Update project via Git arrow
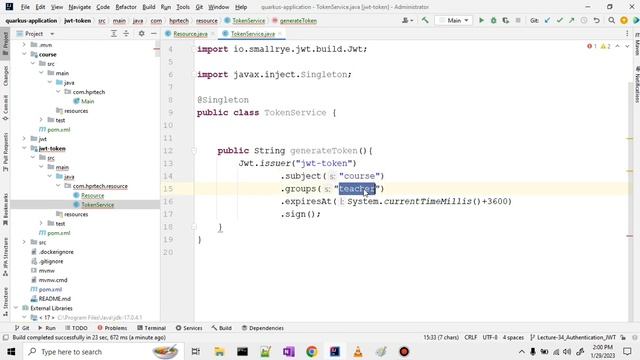 [547, 20]
